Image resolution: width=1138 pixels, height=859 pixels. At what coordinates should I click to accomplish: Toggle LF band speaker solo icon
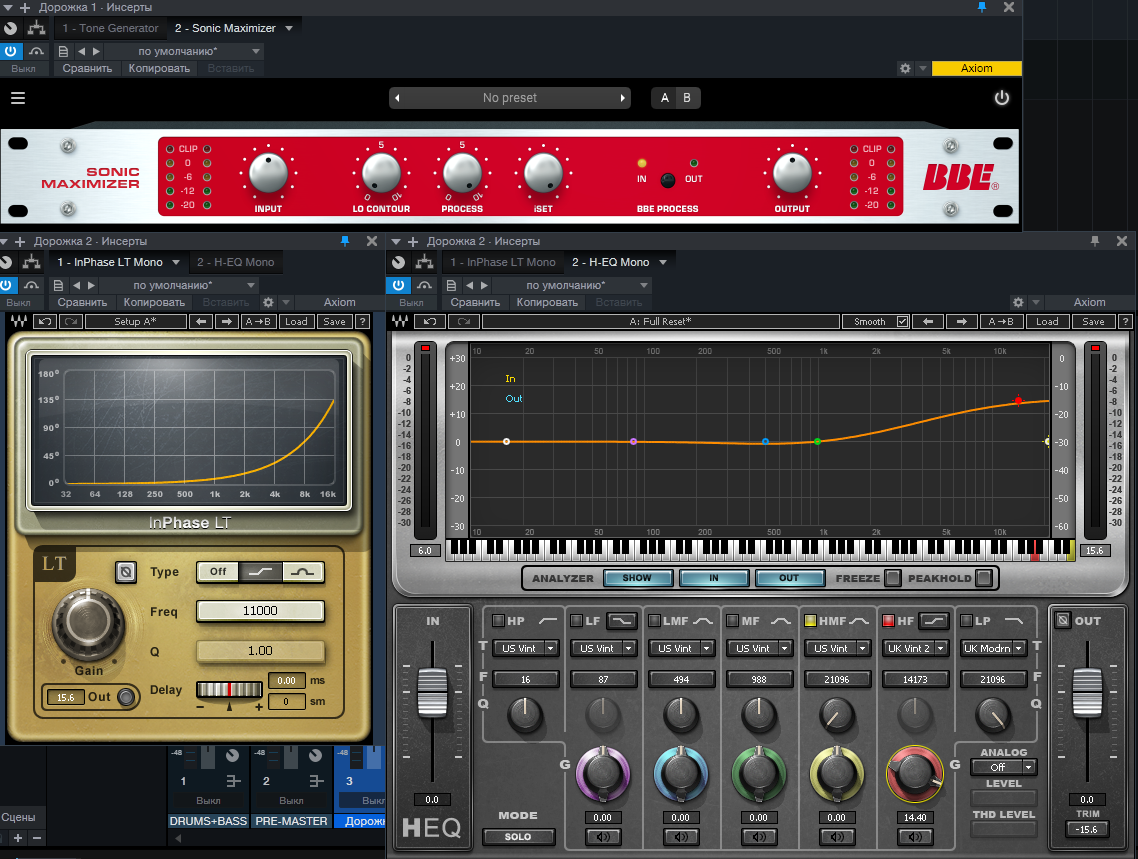point(603,837)
